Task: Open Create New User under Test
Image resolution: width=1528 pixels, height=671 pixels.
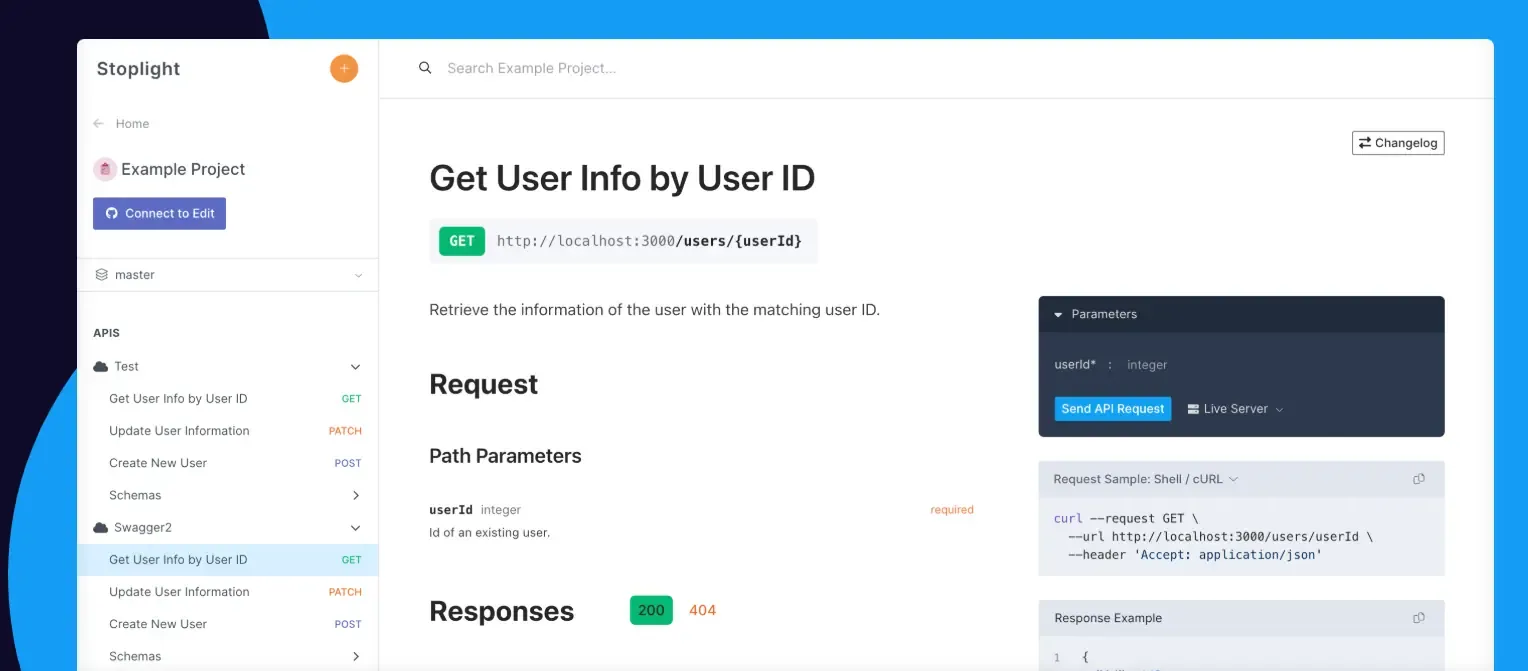Action: point(228,463)
